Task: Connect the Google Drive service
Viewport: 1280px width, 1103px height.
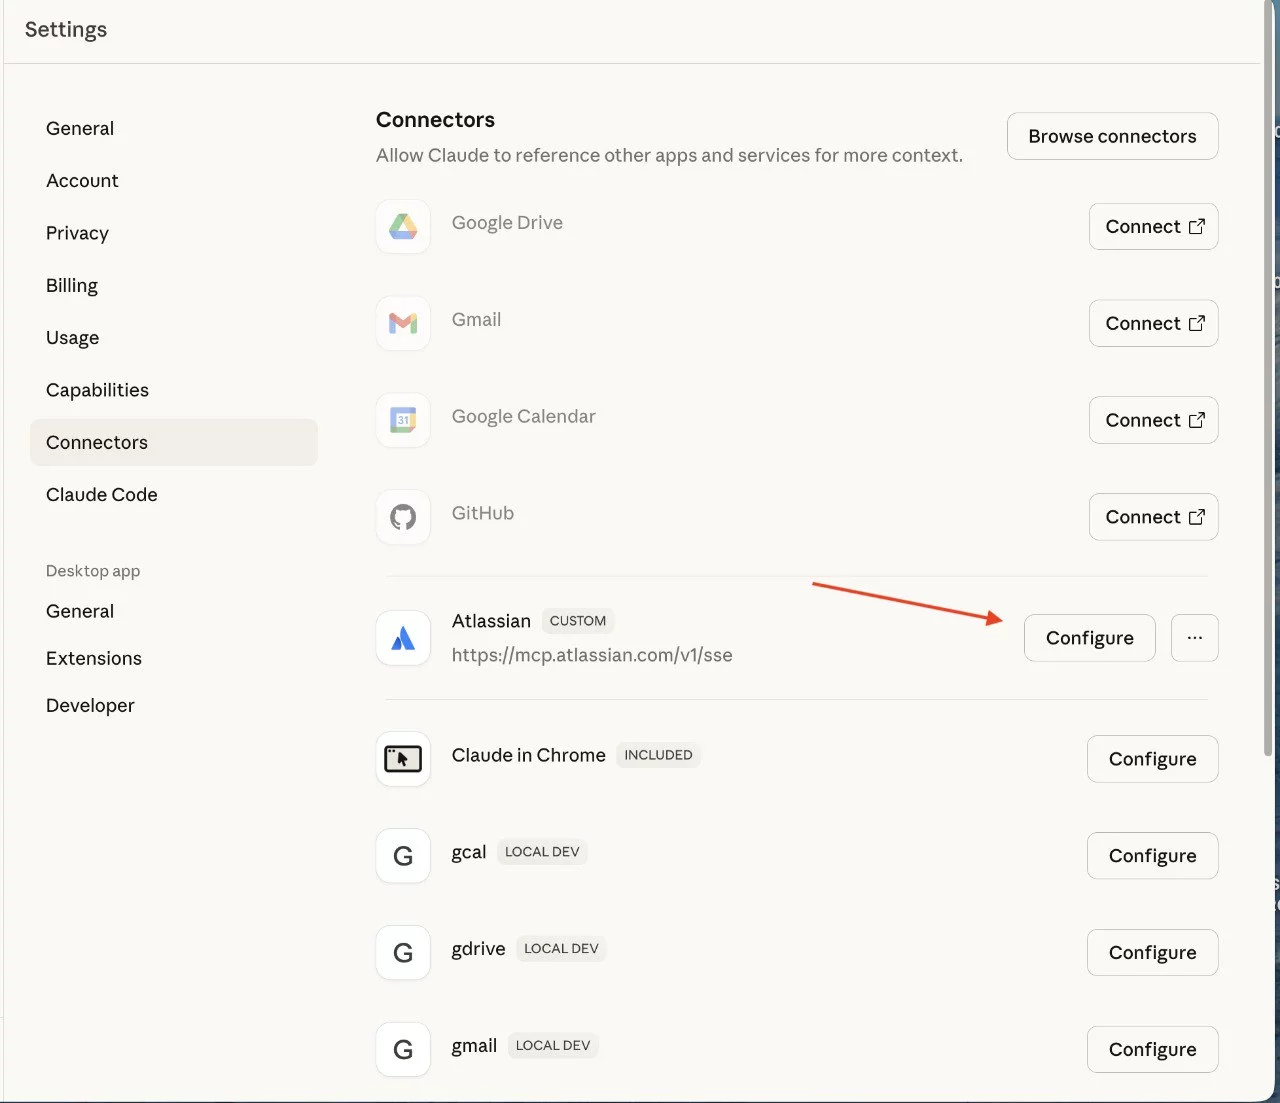Action: 1153,227
